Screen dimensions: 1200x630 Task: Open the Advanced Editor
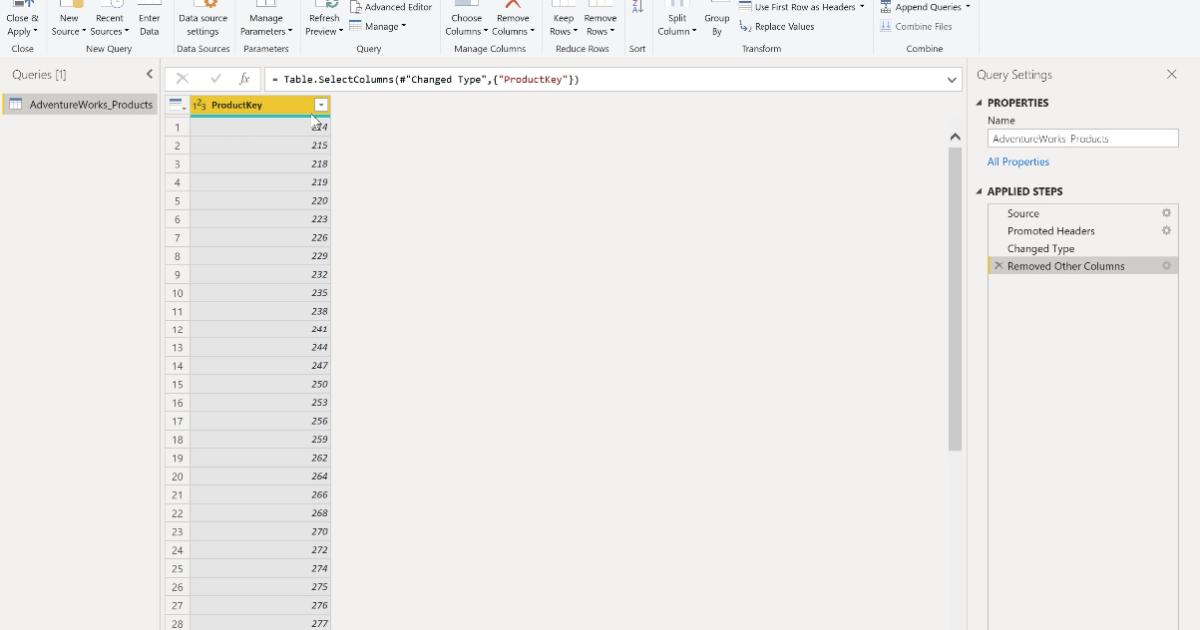(392, 6)
